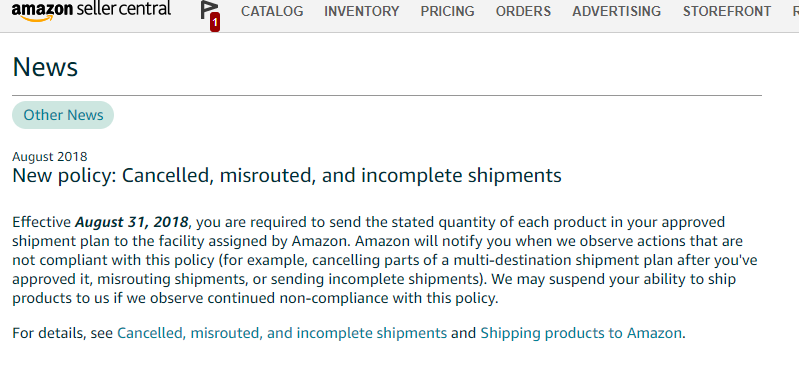Click the August 2018 date label
The image size is (799, 390).
click(x=50, y=157)
